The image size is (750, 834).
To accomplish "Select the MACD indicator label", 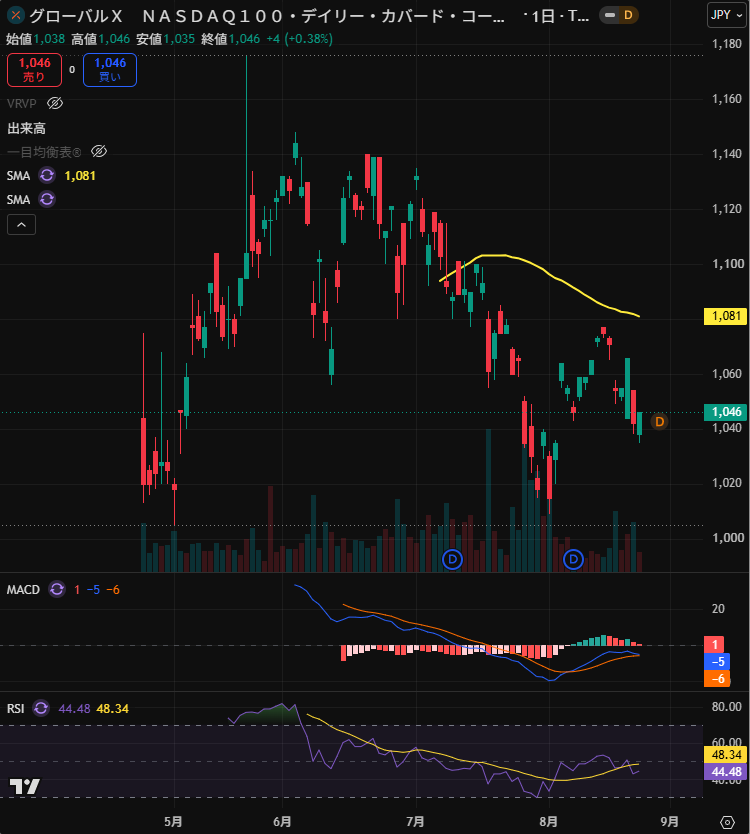I will (23, 589).
